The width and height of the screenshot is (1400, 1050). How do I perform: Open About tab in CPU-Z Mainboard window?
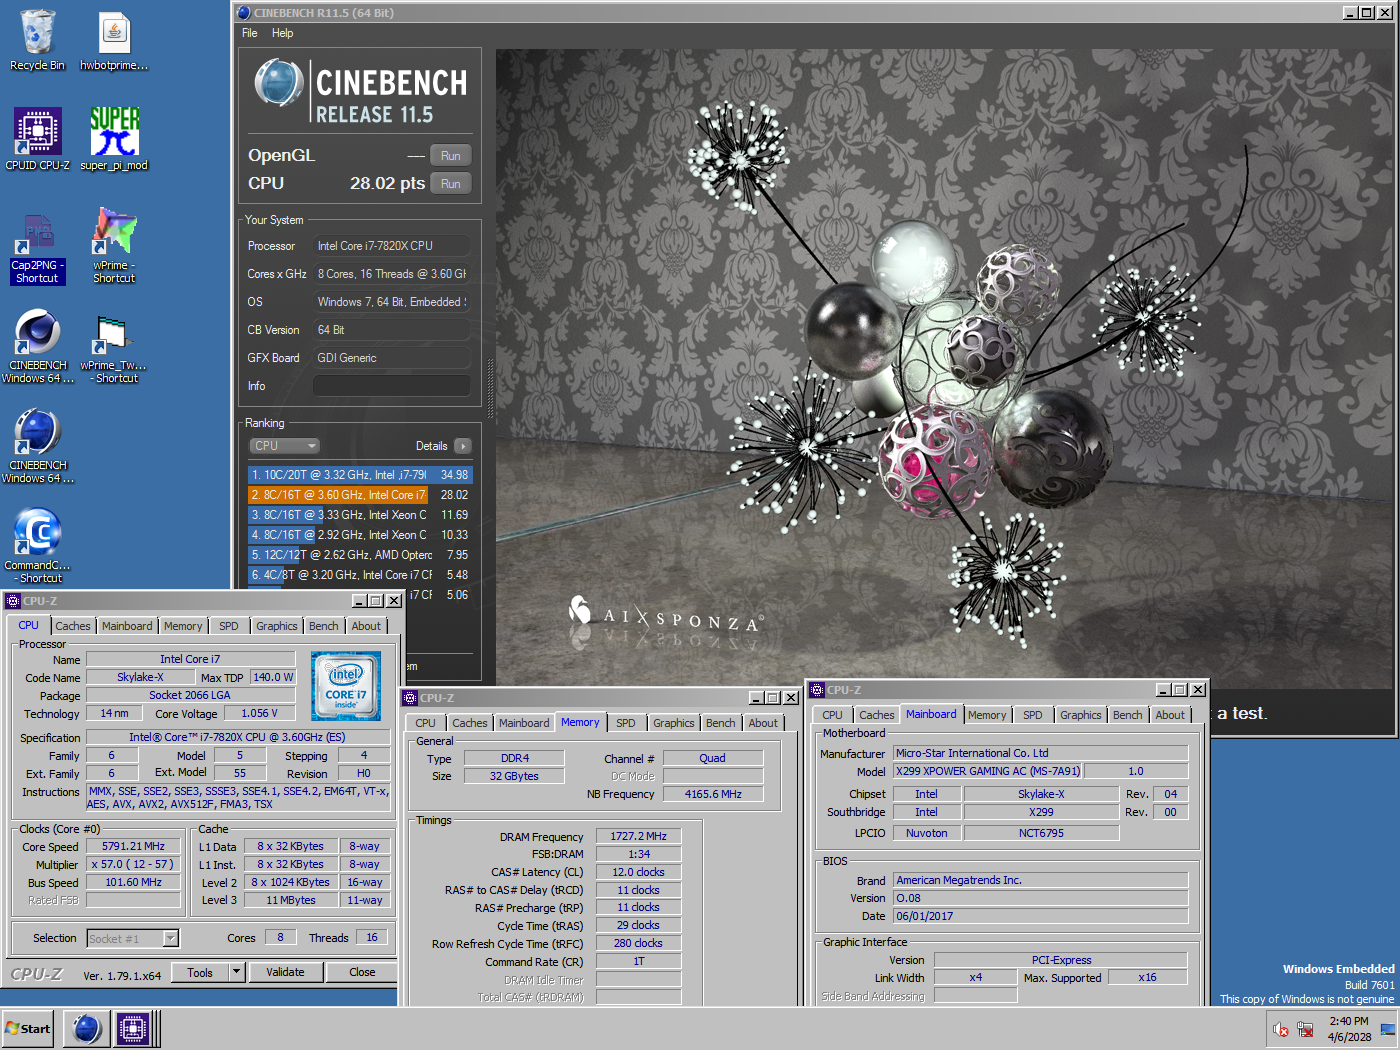(x=1170, y=715)
